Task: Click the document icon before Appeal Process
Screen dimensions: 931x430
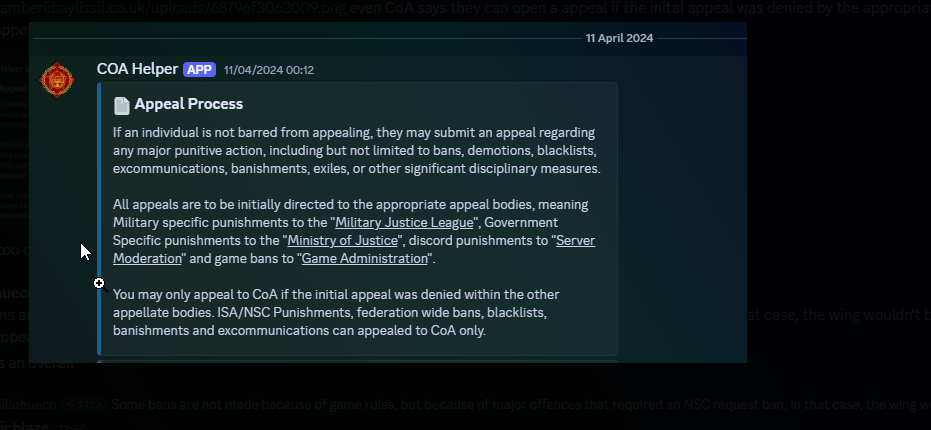Action: pos(122,105)
